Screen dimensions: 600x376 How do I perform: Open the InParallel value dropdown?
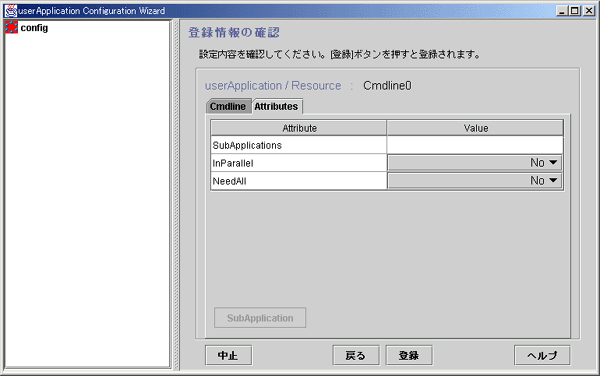tap(474, 163)
